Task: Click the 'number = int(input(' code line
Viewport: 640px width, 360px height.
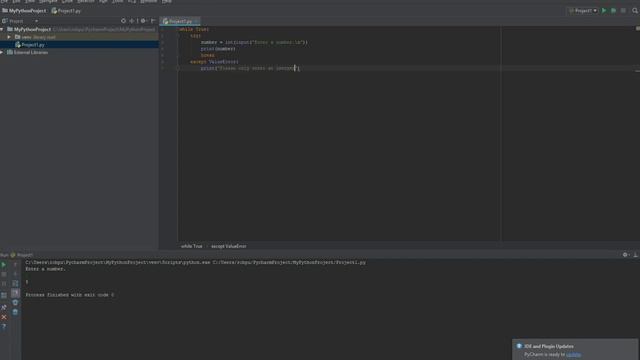Action: (x=254, y=42)
